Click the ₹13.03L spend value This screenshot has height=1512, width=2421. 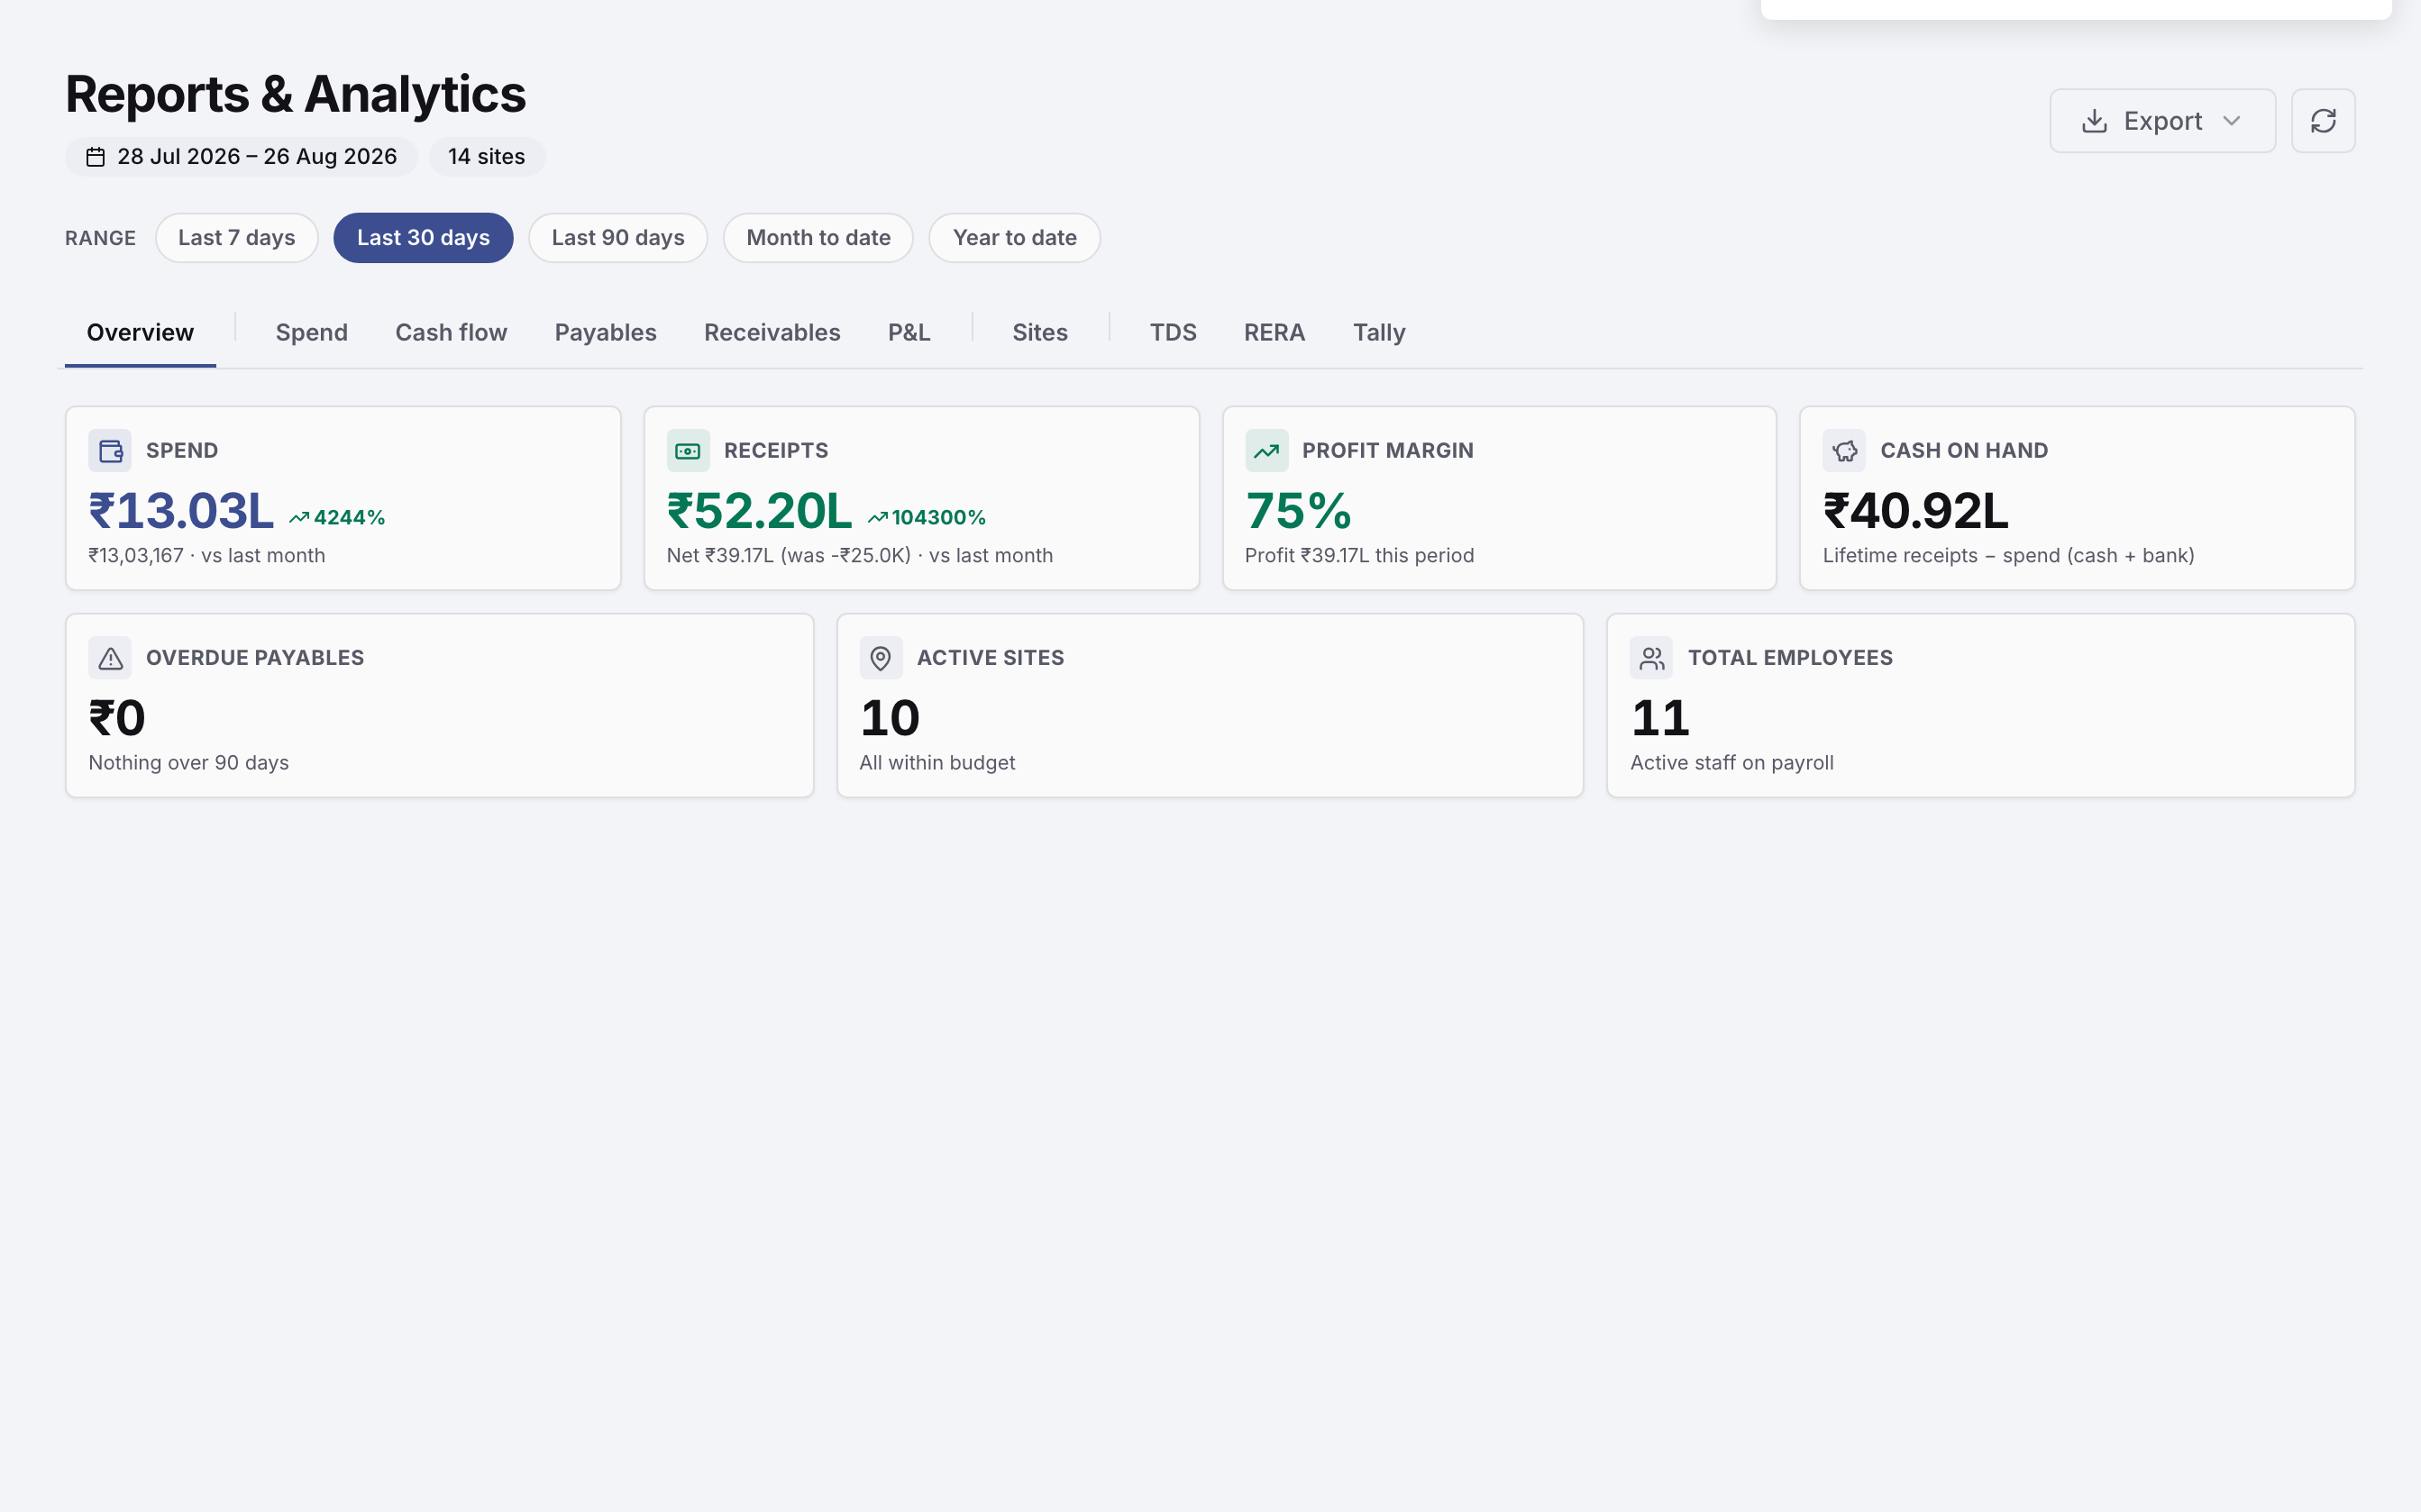[x=181, y=511]
